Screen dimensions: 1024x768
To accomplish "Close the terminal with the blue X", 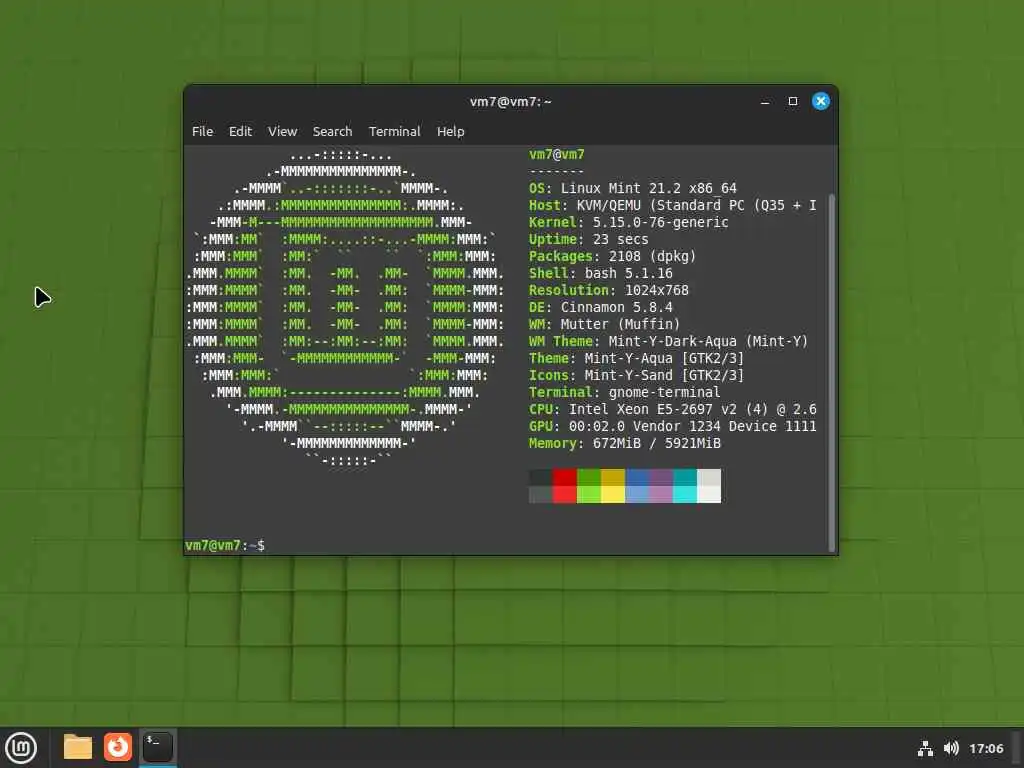I will coord(821,101).
